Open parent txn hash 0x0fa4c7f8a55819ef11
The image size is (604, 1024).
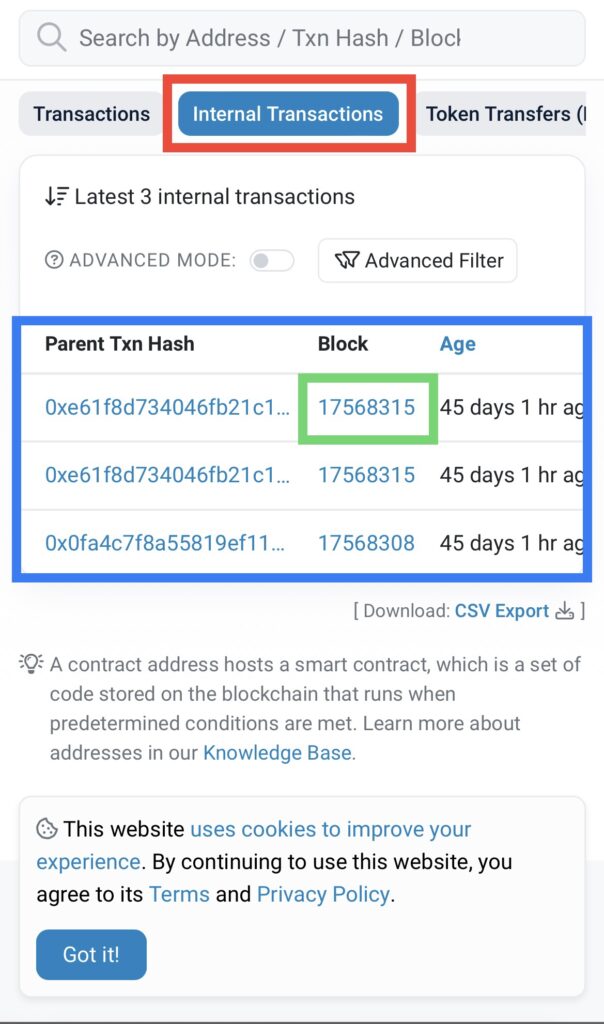pos(165,543)
